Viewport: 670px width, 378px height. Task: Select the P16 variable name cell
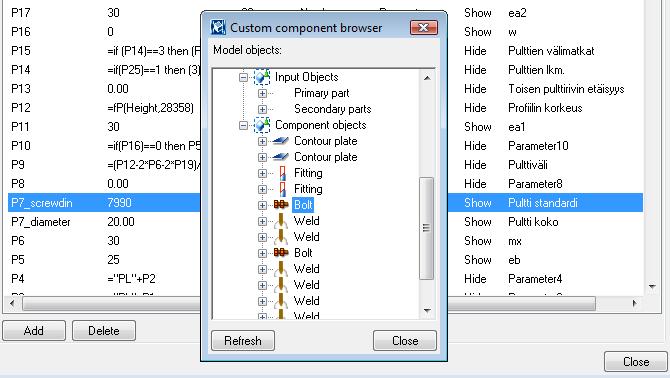tap(21, 32)
